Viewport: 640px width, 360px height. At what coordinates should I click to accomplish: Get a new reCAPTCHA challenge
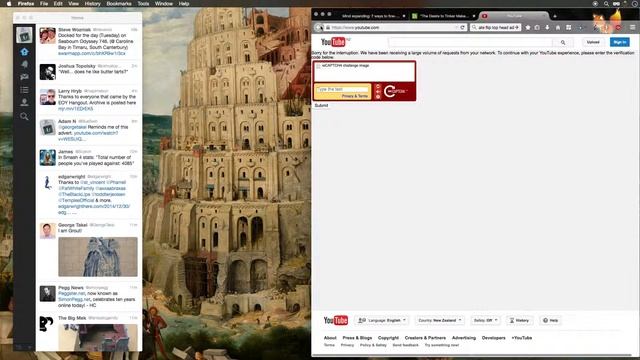(378, 87)
